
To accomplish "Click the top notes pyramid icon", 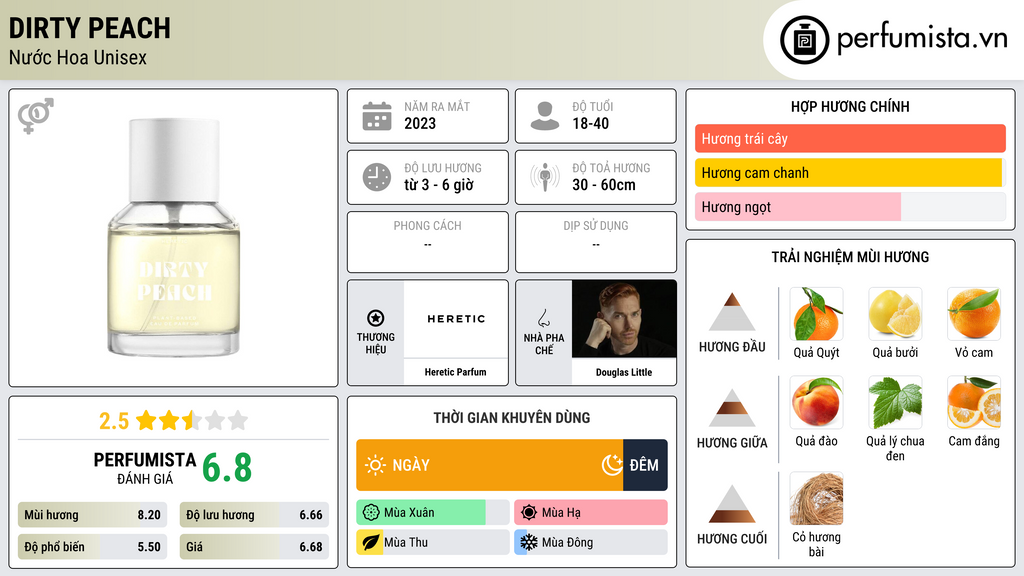I will pos(732,312).
